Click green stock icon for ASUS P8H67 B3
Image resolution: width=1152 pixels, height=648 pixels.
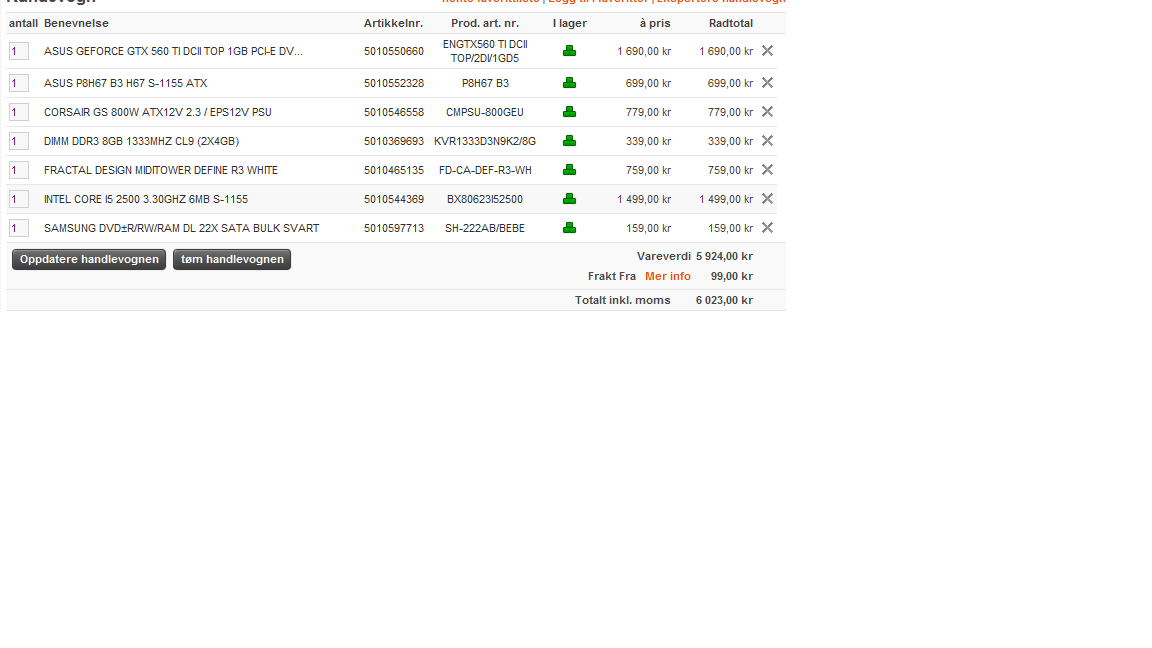click(x=569, y=83)
